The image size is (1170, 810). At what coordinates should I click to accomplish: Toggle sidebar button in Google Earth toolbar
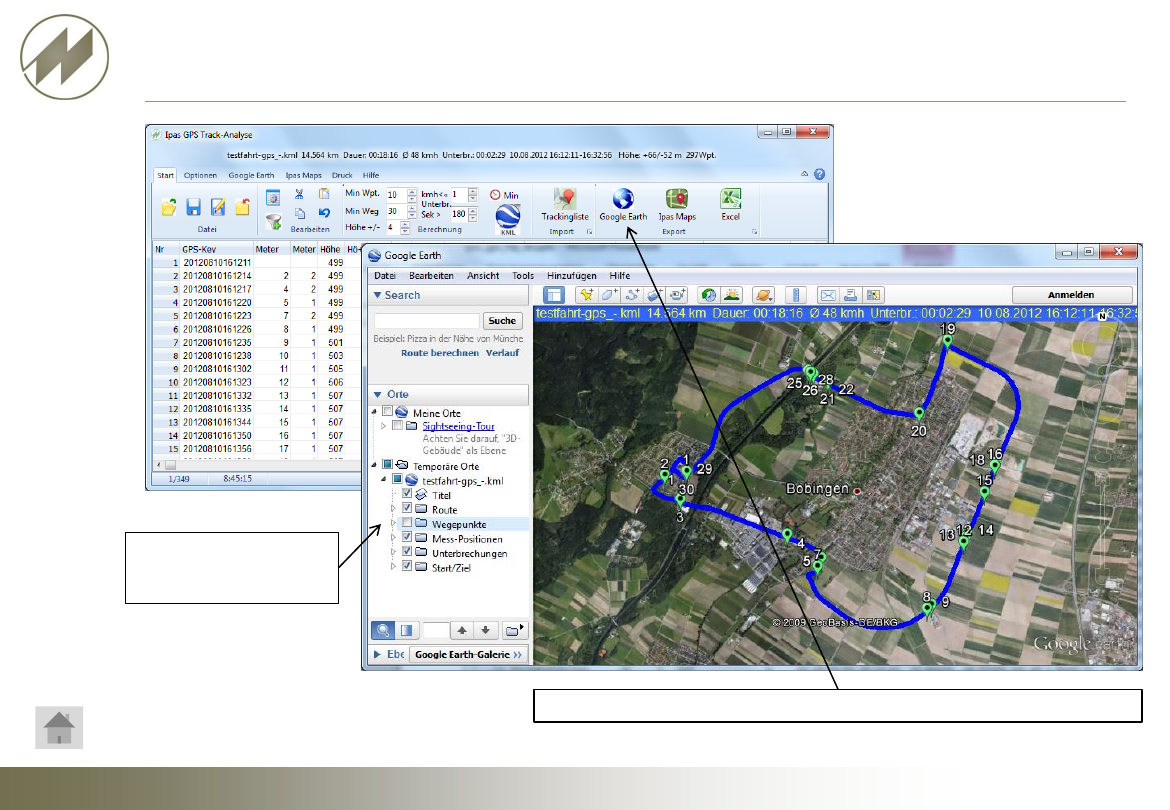554,295
